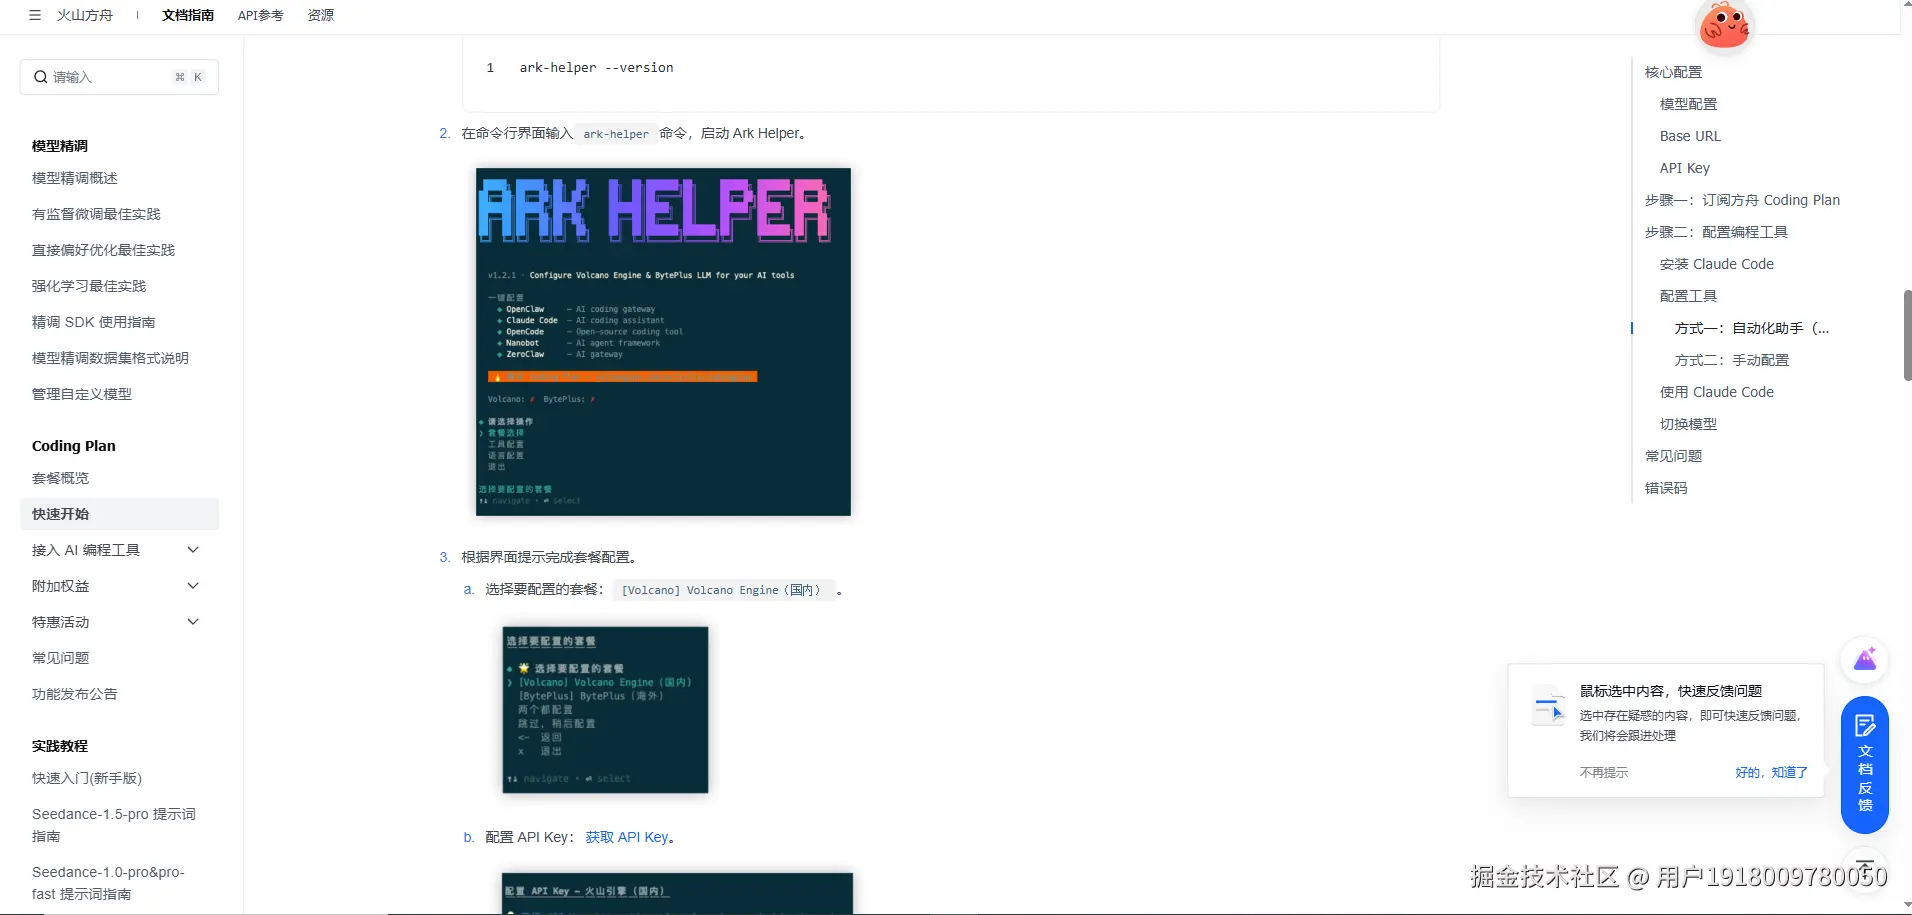Open 管理自定义模型 page
This screenshot has height=915, width=1912.
pyautogui.click(x=82, y=394)
